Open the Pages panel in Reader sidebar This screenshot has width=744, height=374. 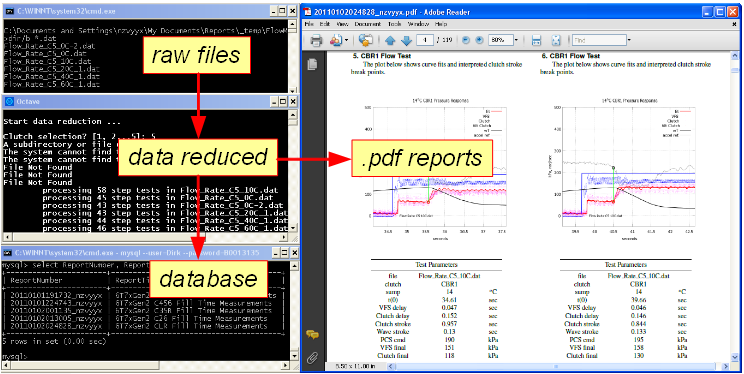[312, 64]
